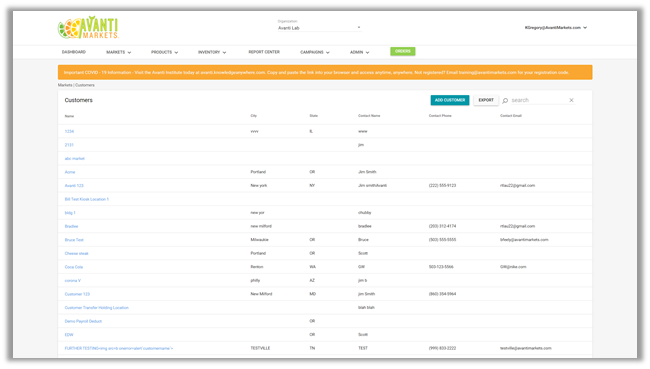
Task: Open the Organization dropdown showing Avanti Lab
Action: pos(319,28)
